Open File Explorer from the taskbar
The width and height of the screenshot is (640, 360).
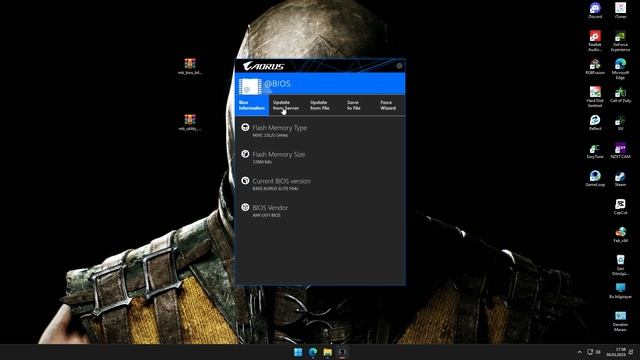[327, 352]
